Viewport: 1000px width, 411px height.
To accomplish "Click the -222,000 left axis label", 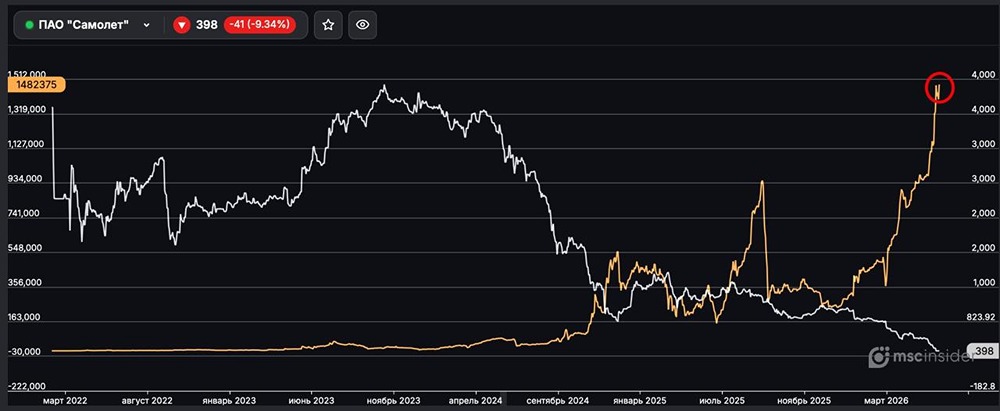I will pos(27,386).
